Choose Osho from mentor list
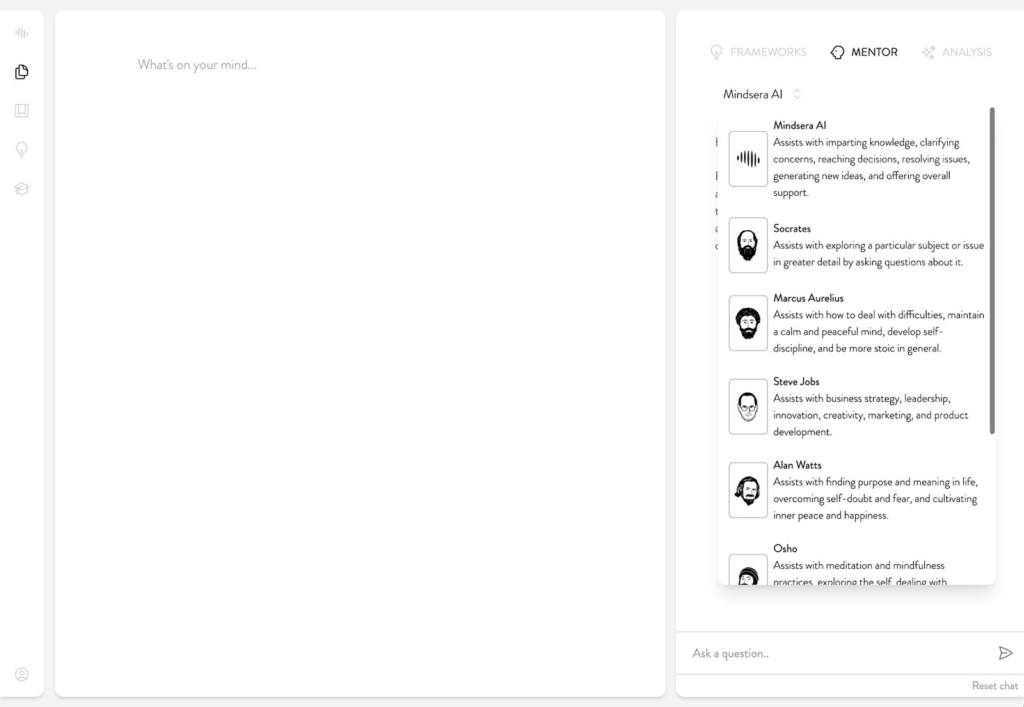Image resolution: width=1024 pixels, height=707 pixels. pos(856,564)
